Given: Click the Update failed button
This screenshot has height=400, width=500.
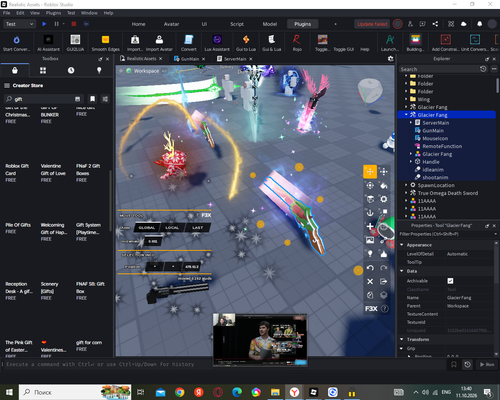Looking at the screenshot, I should coord(372,24).
